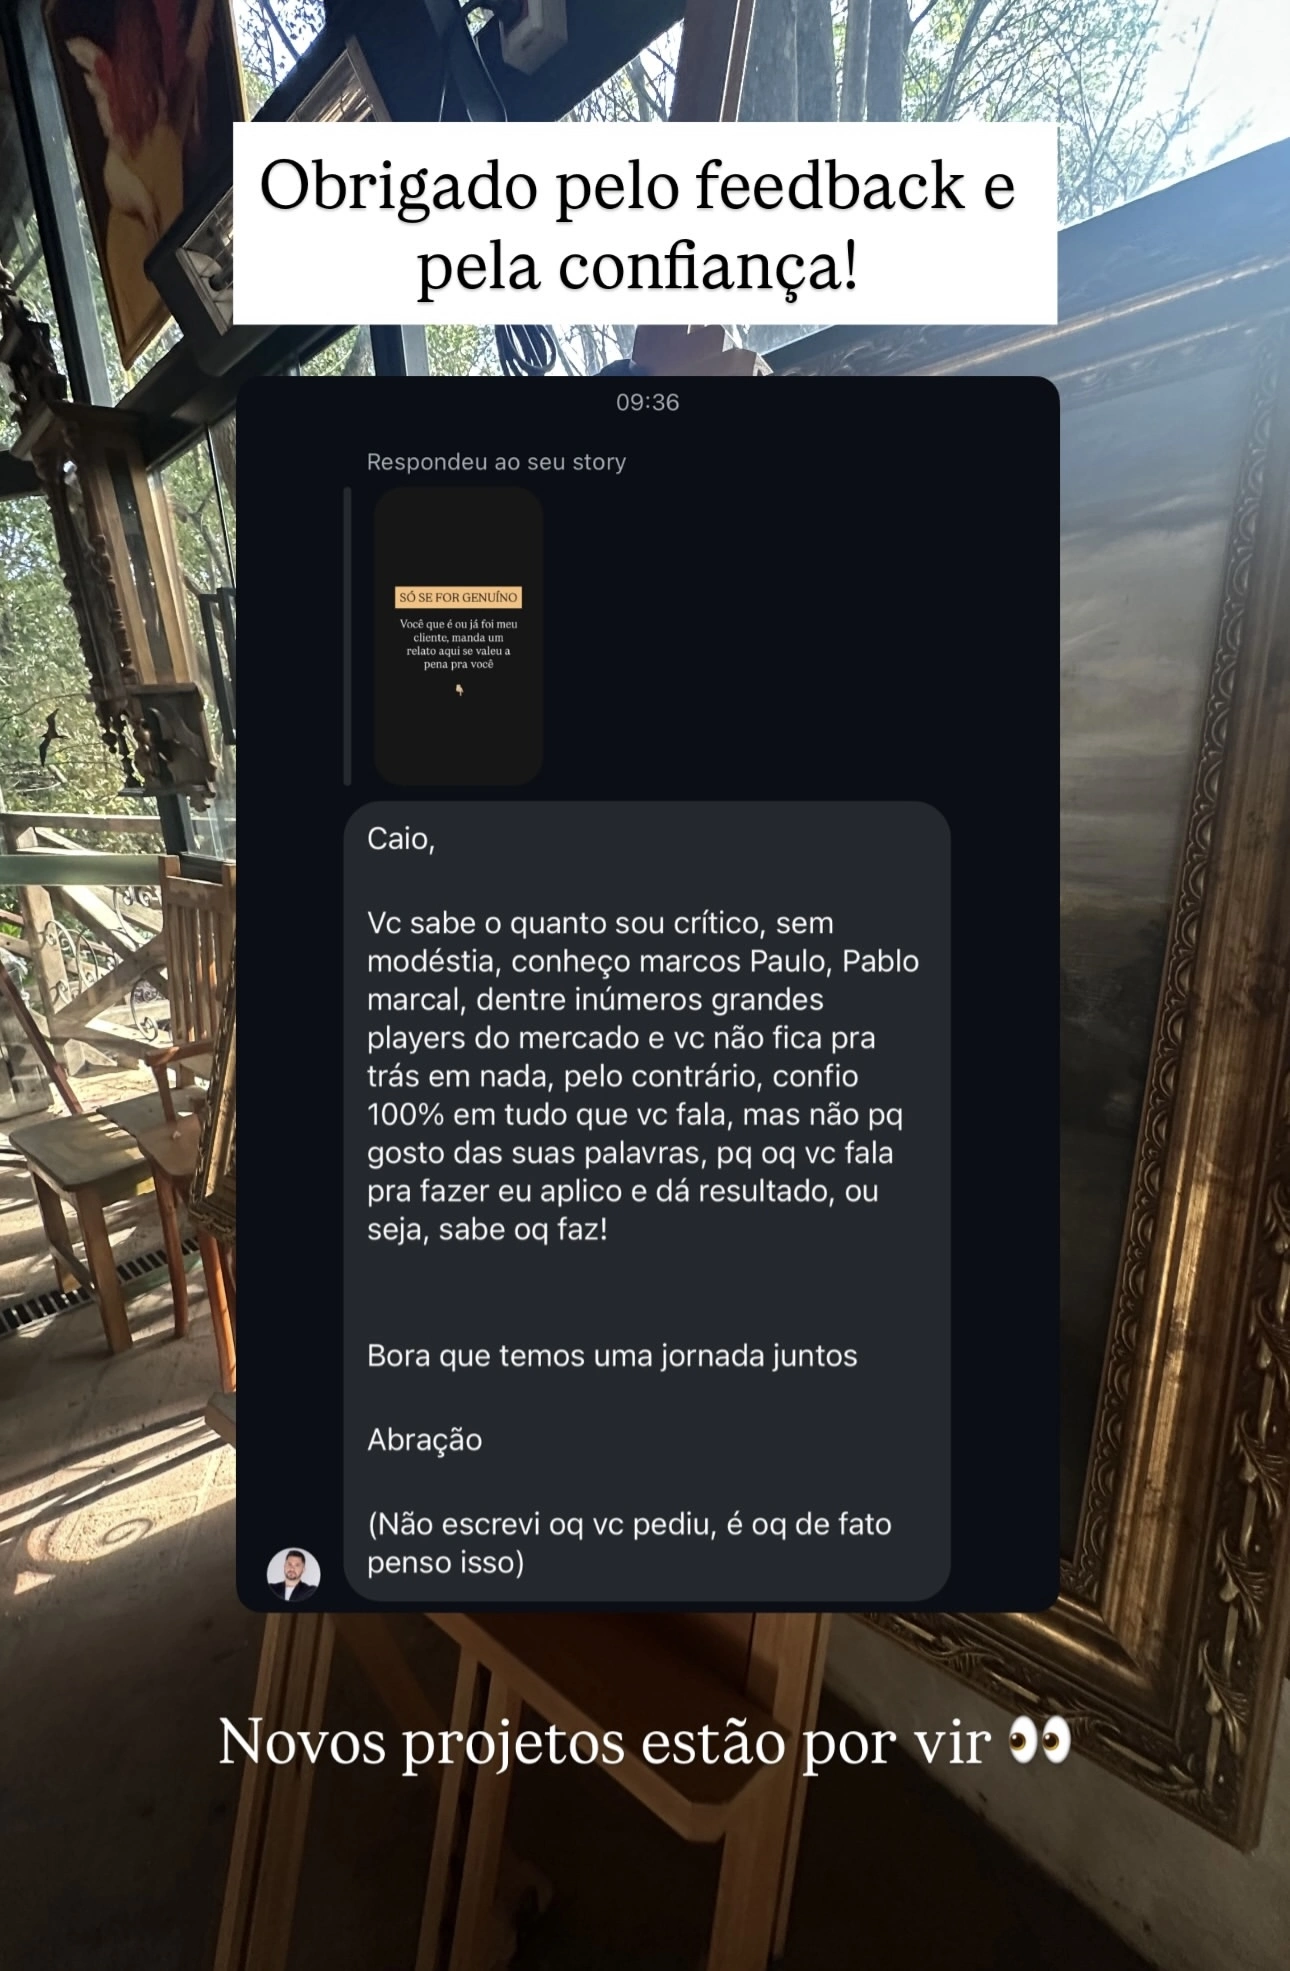Tap the line "Bora que temos uma jornada juntos"
Image resolution: width=1290 pixels, height=1971 pixels.
point(612,1356)
